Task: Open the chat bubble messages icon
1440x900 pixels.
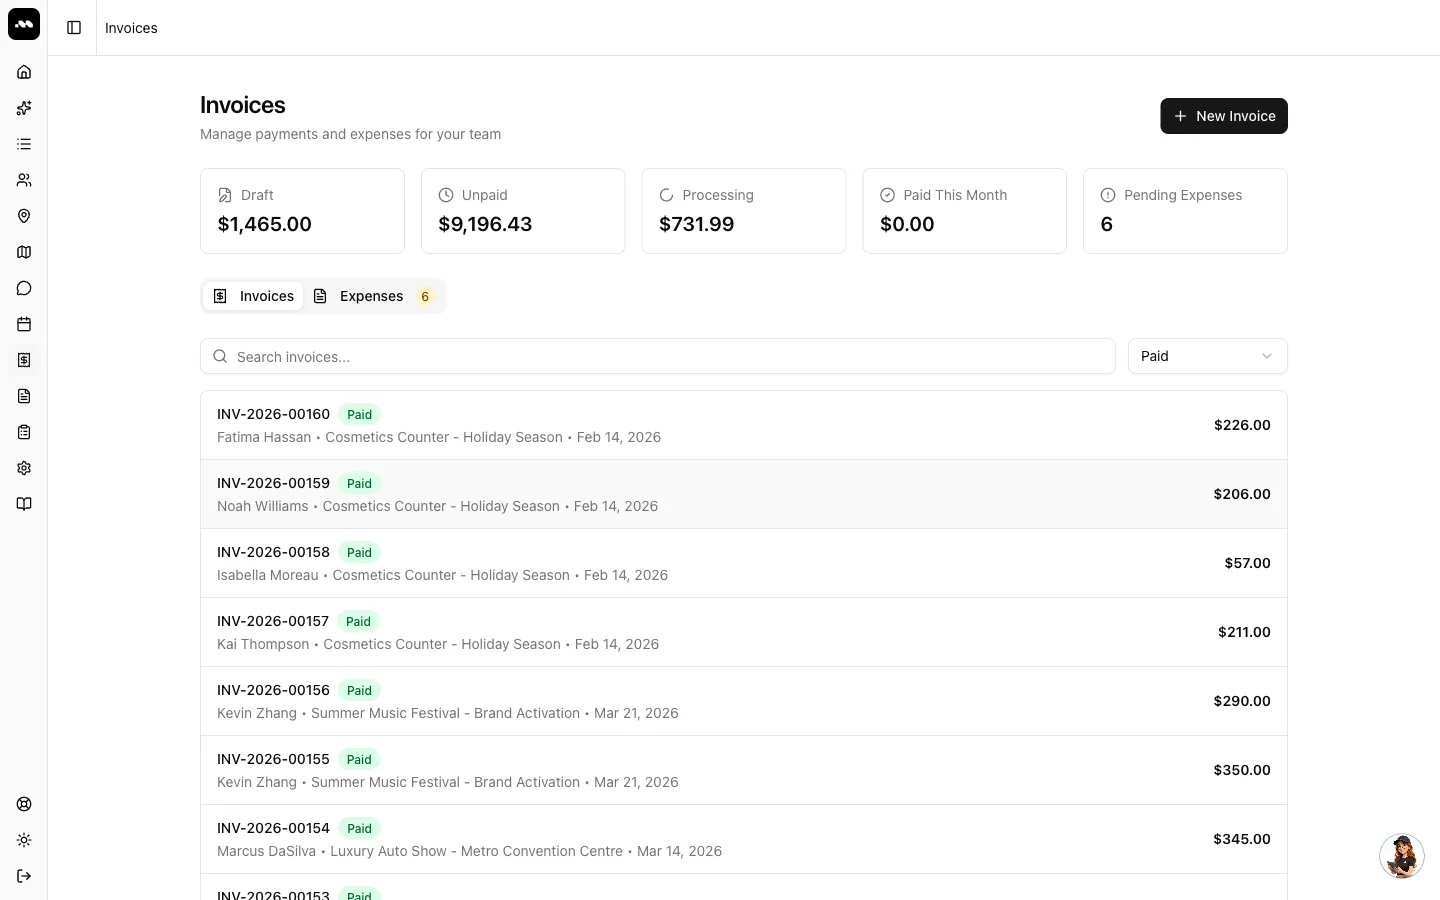Action: (24, 288)
